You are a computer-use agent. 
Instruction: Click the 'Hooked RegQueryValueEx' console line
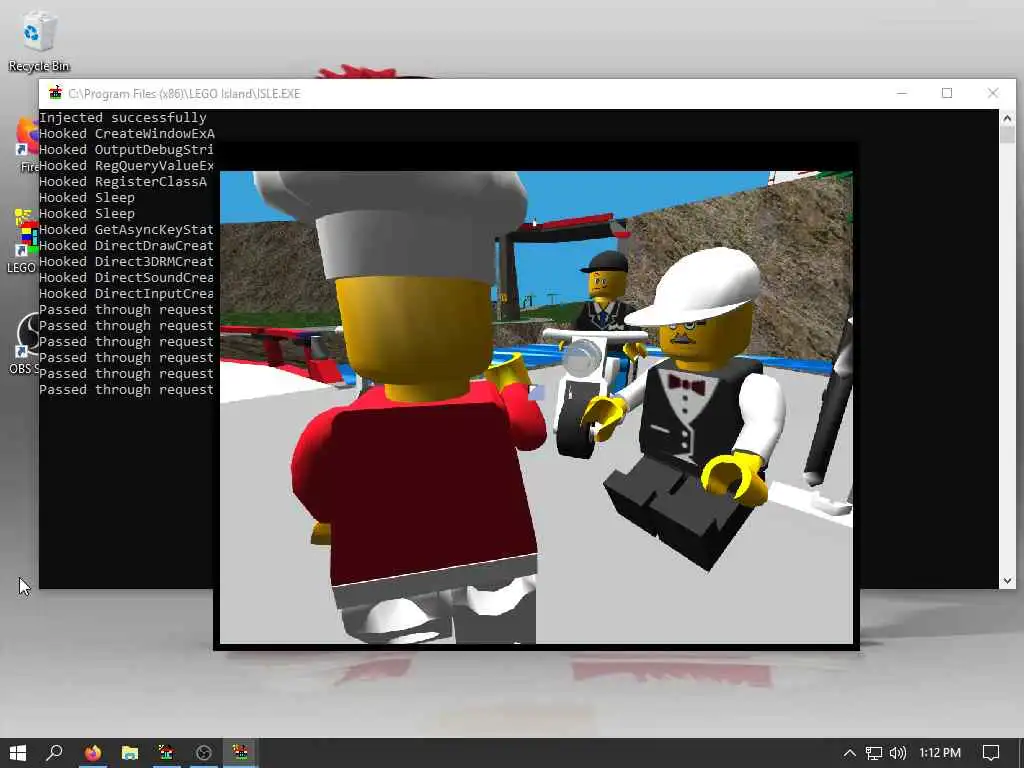127,165
